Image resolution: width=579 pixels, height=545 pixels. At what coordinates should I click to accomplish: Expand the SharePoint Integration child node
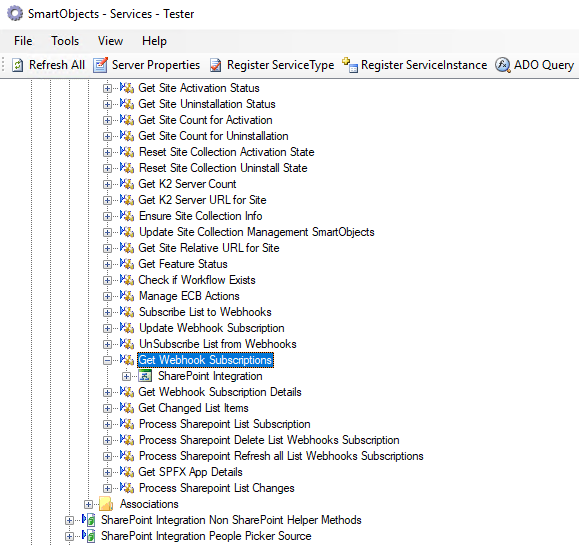point(126,376)
